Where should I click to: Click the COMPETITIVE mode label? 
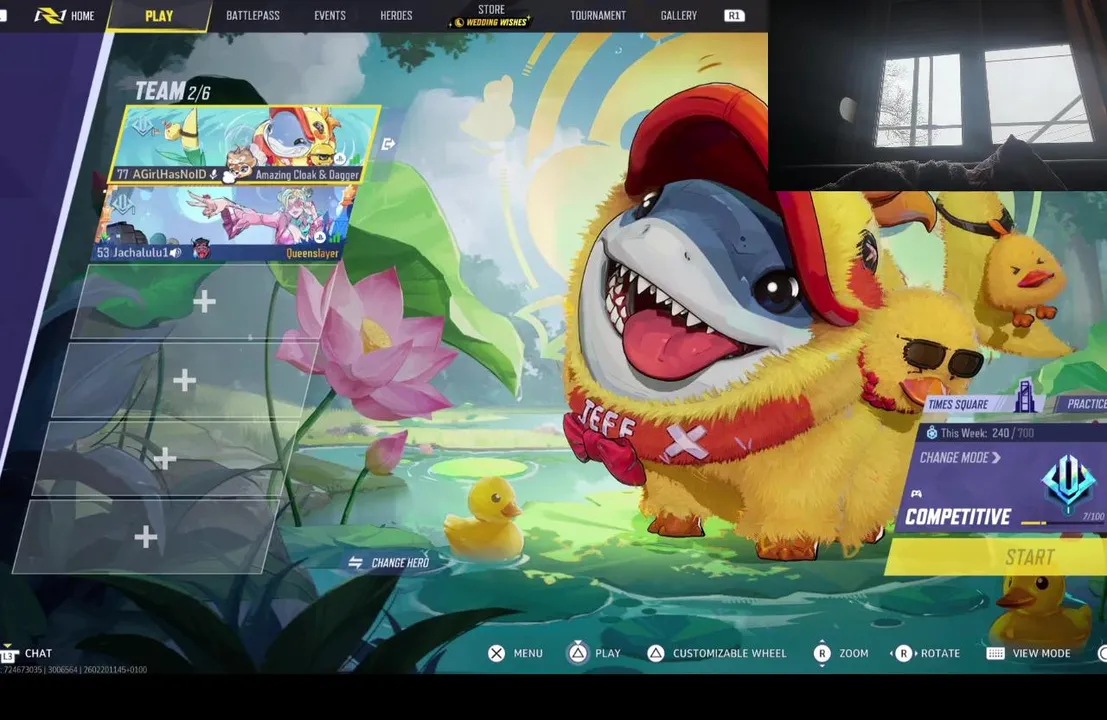click(958, 517)
